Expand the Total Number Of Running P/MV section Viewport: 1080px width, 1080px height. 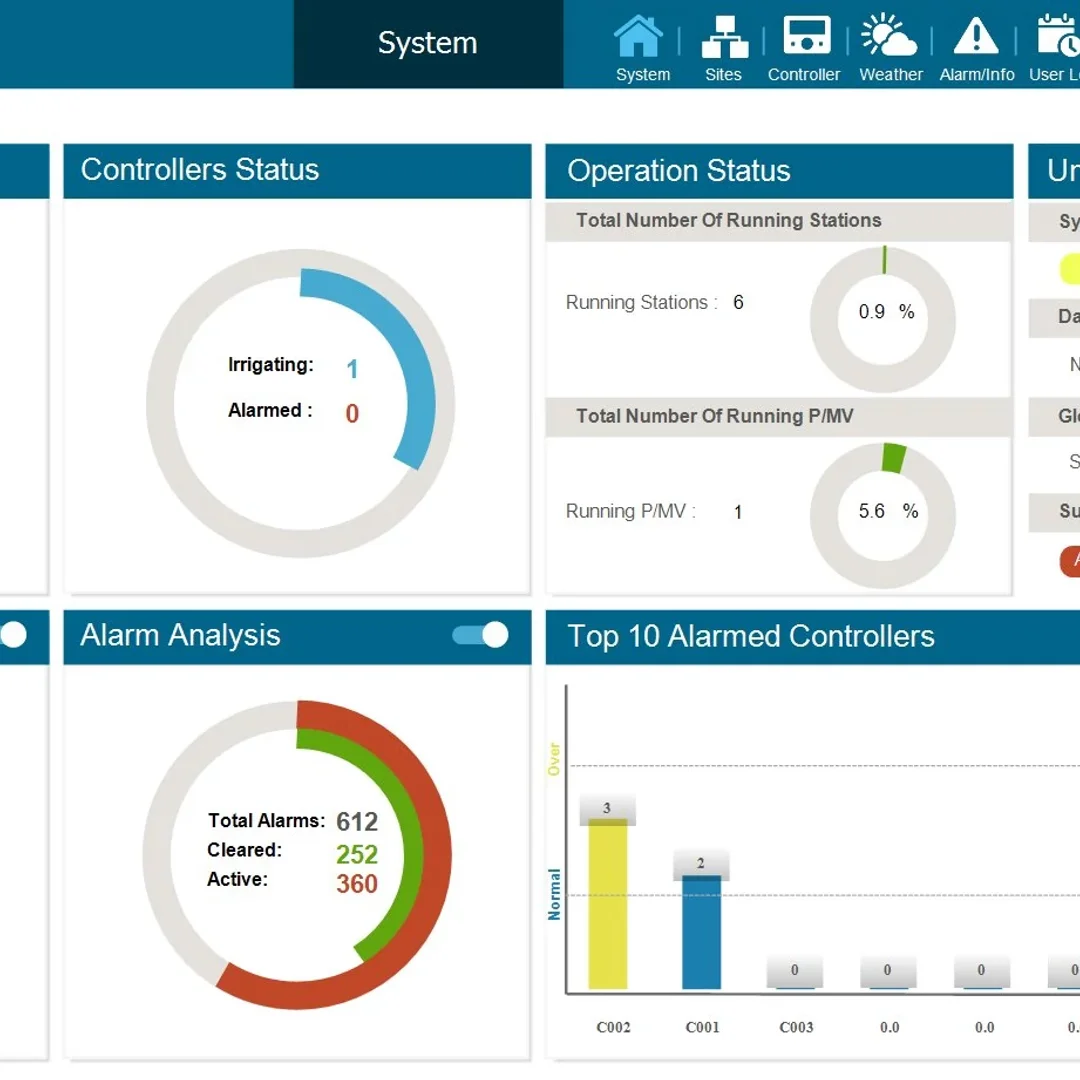coord(779,417)
